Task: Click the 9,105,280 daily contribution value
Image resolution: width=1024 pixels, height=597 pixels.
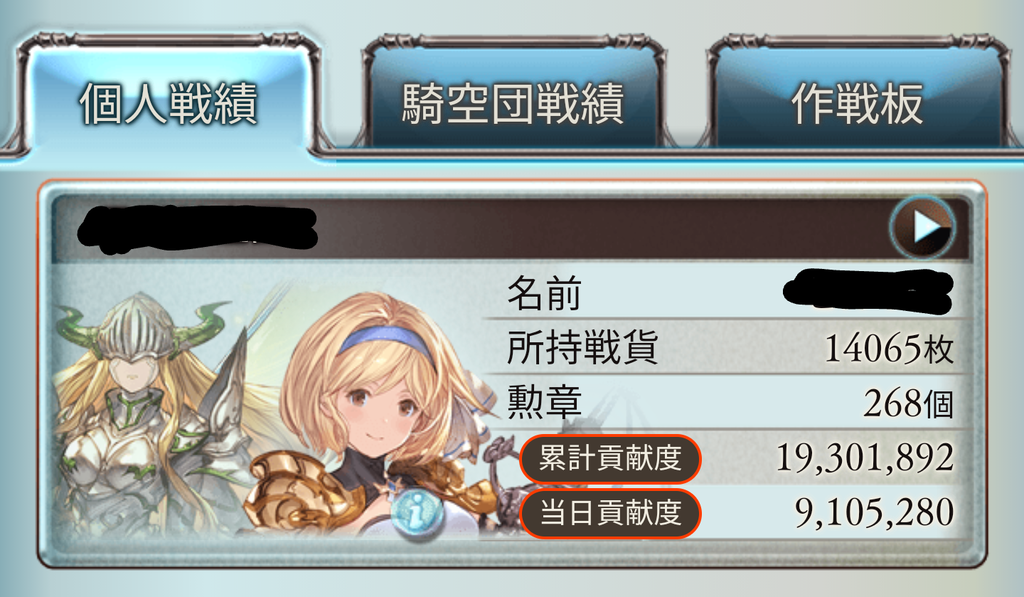Action: [874, 513]
